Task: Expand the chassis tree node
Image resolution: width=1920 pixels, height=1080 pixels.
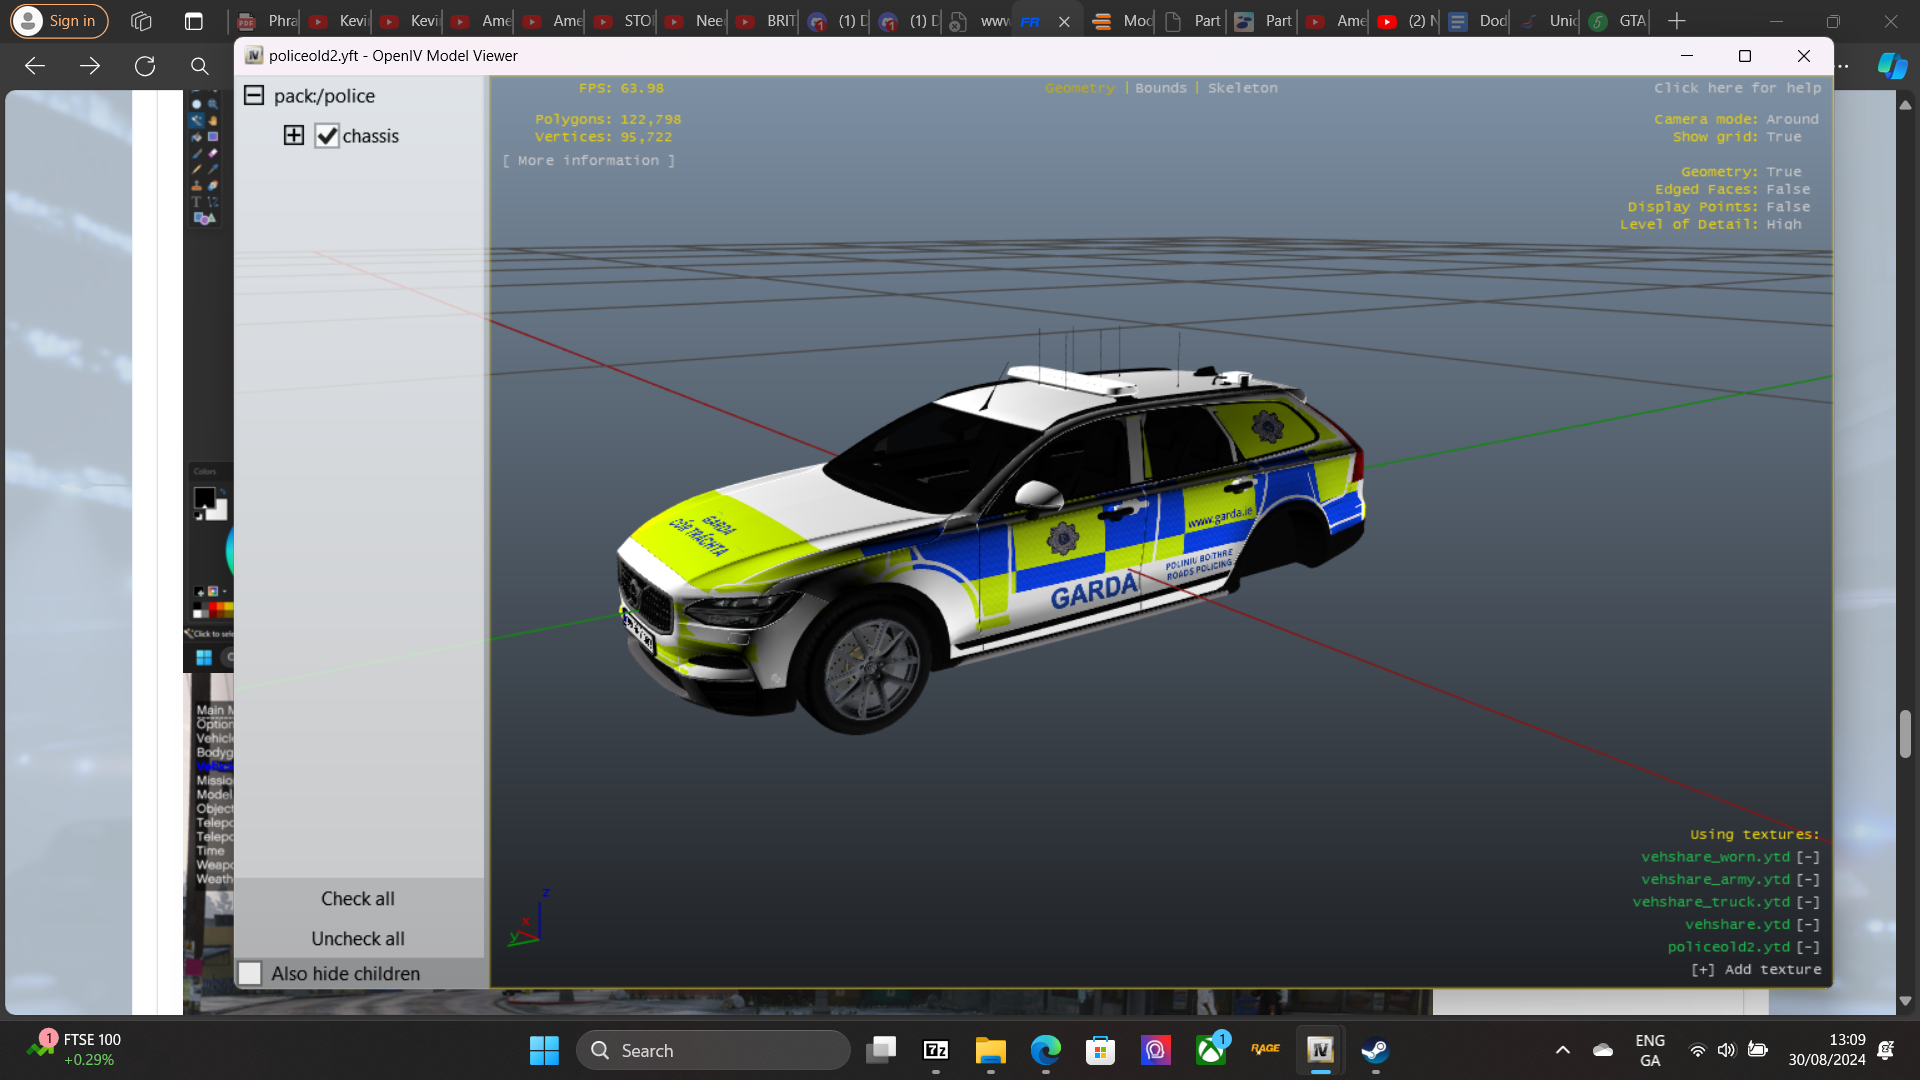Action: (x=293, y=135)
